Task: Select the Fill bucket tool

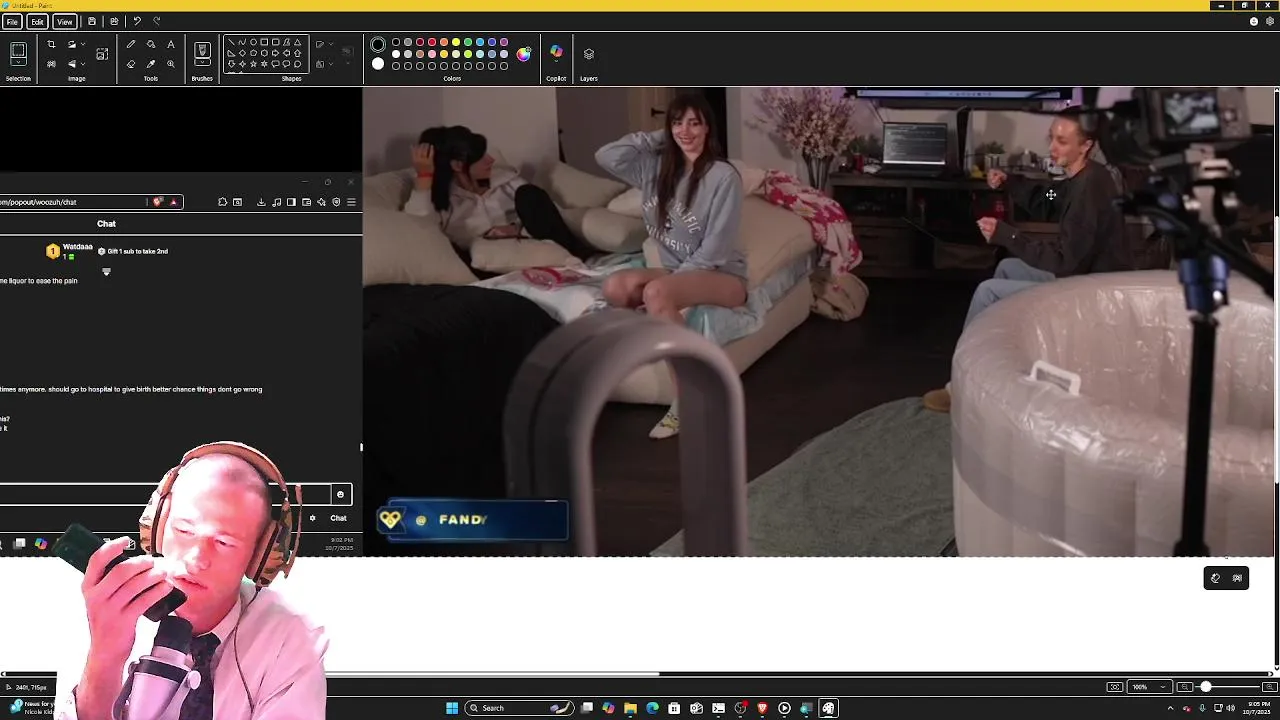Action: coord(151,43)
